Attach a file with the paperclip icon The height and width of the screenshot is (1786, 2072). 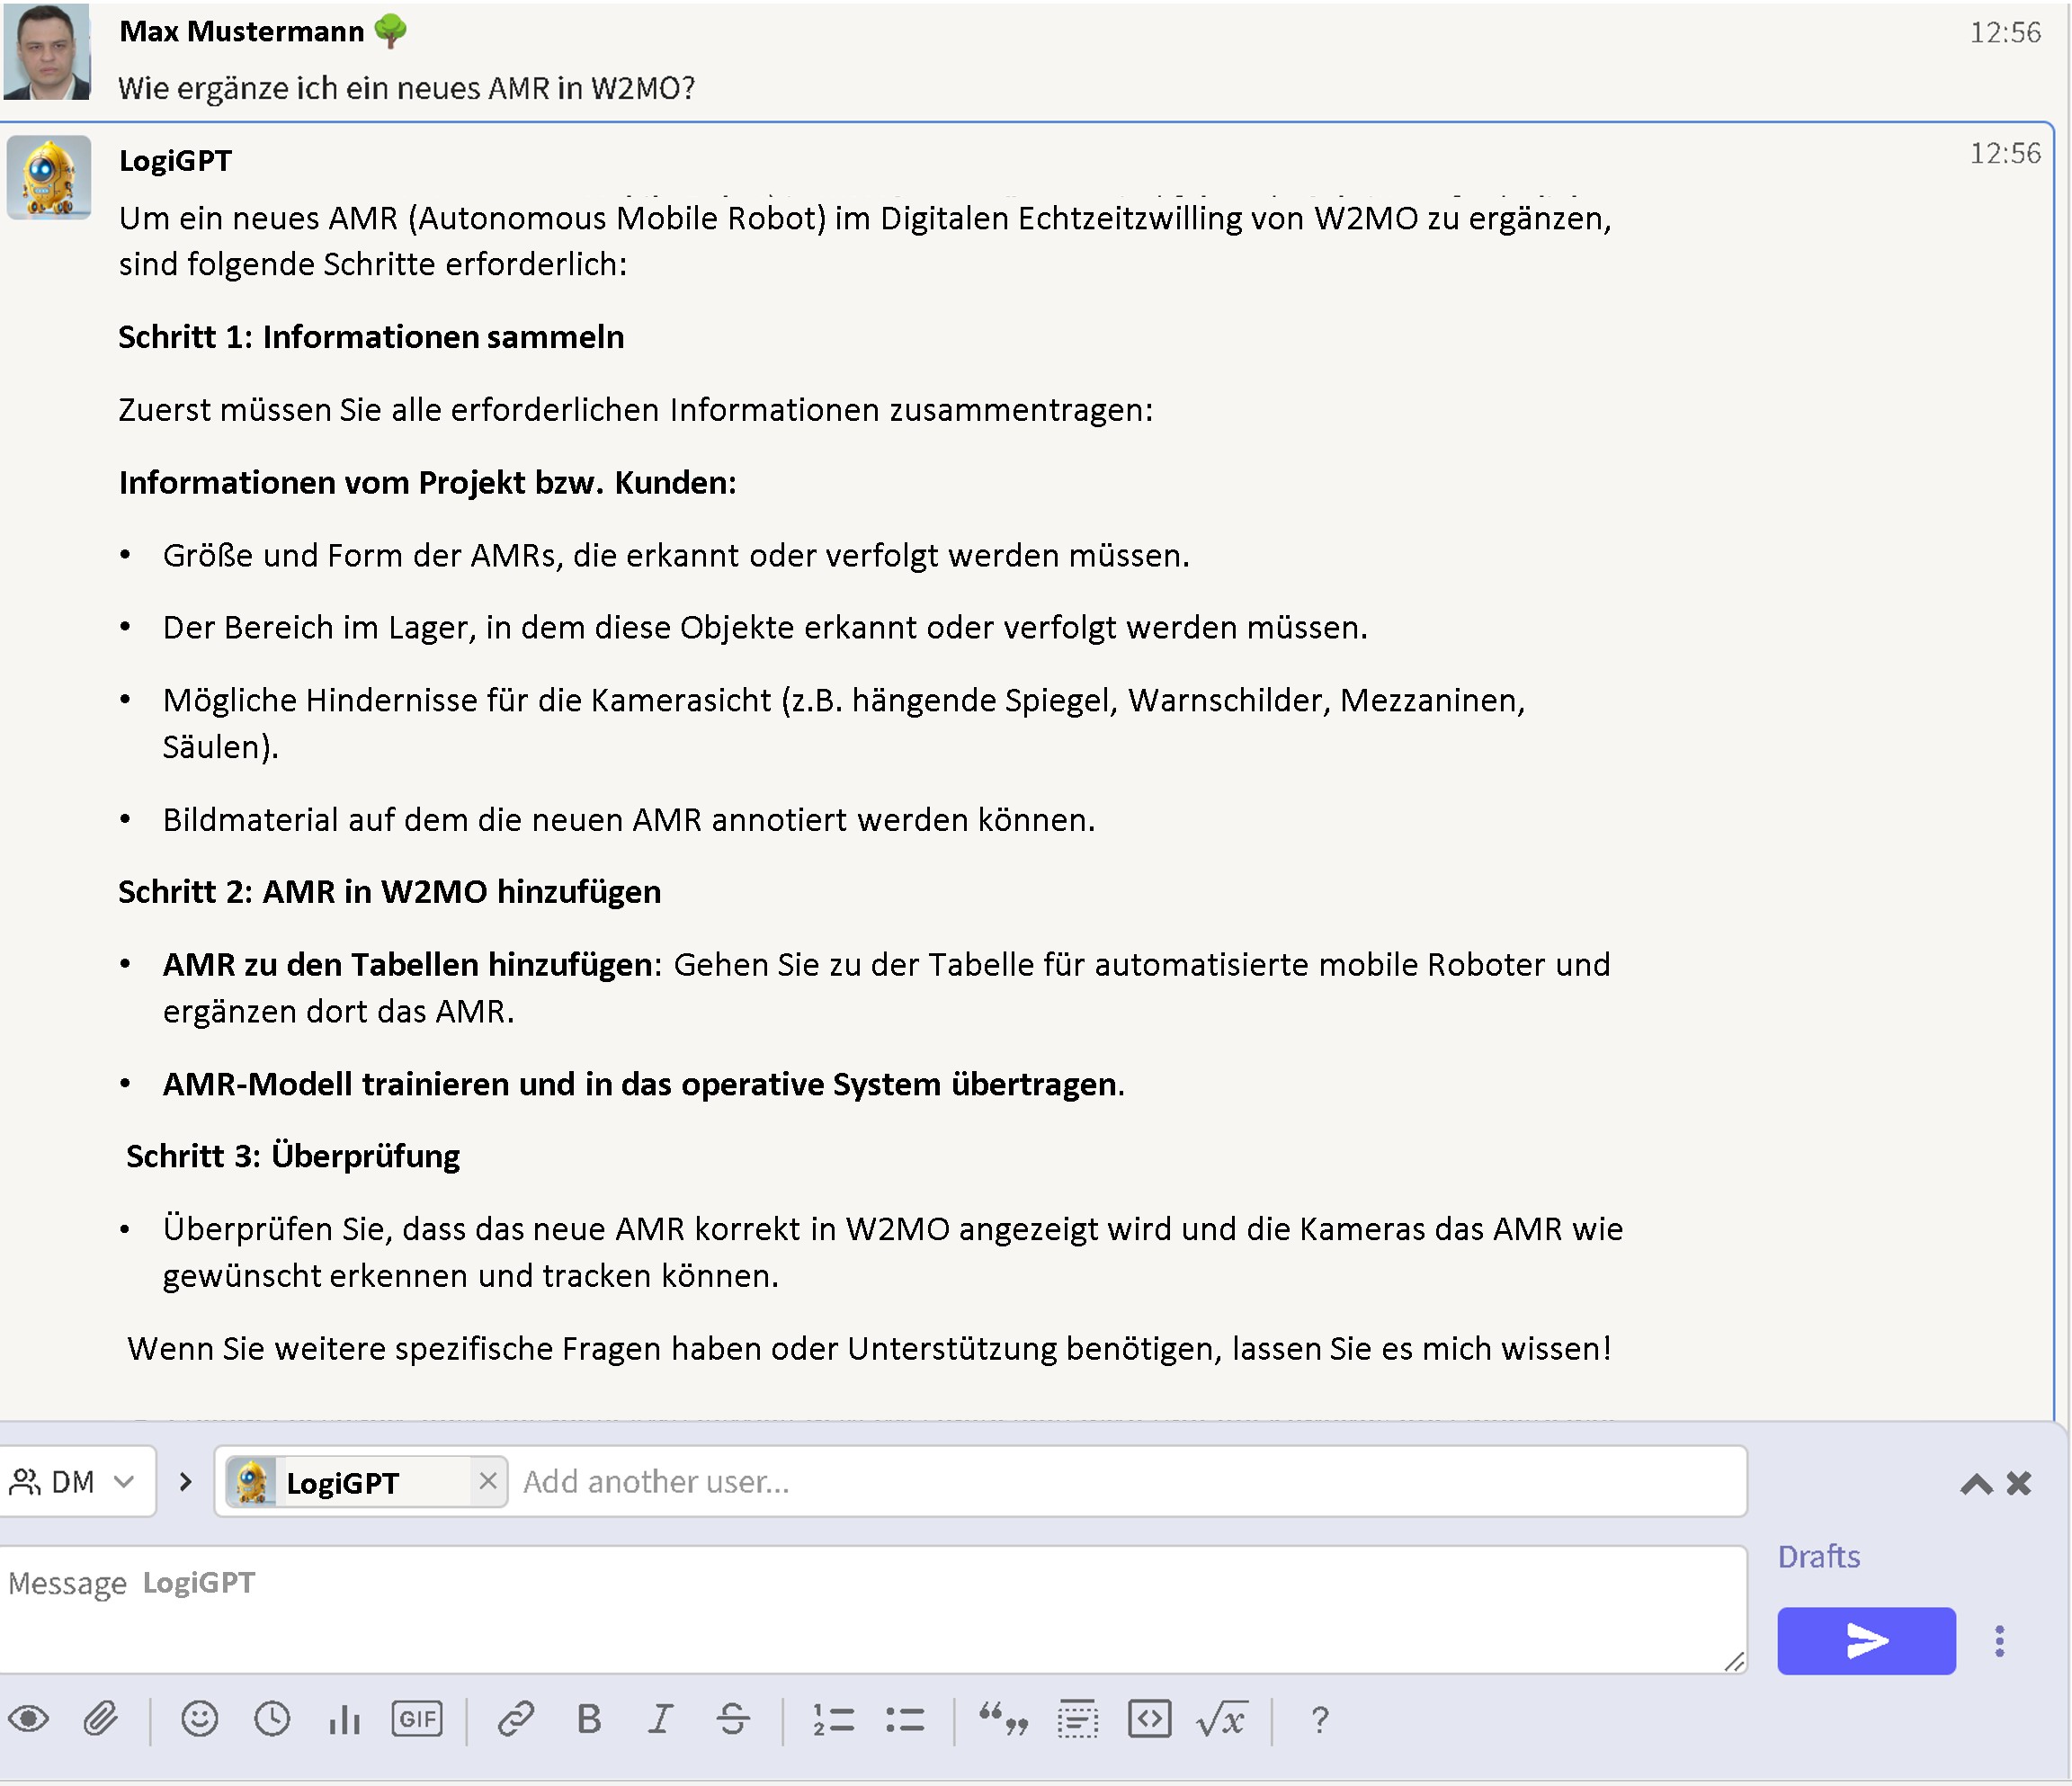tap(100, 1719)
